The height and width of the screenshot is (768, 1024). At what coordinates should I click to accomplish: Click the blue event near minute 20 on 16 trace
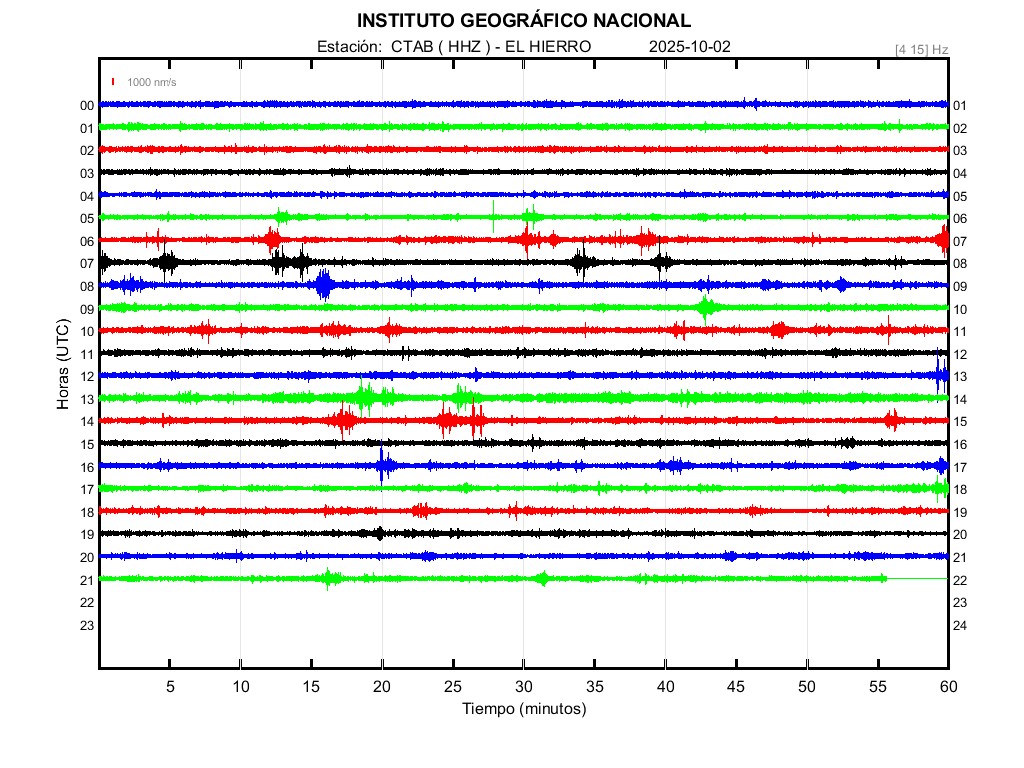[381, 465]
